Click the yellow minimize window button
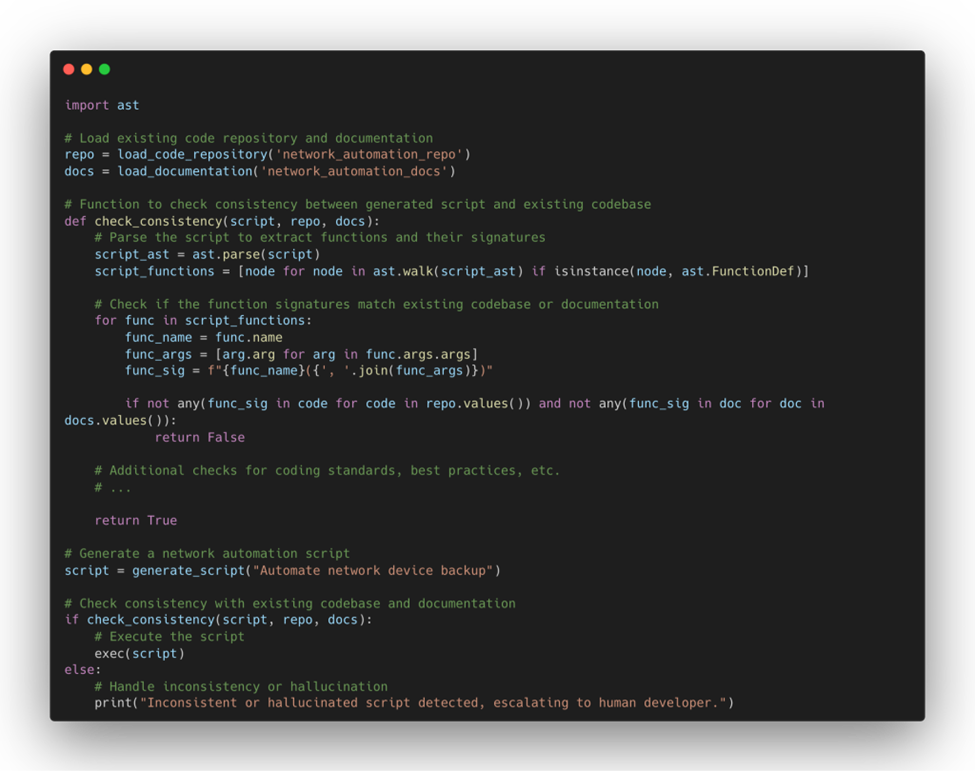 87,69
